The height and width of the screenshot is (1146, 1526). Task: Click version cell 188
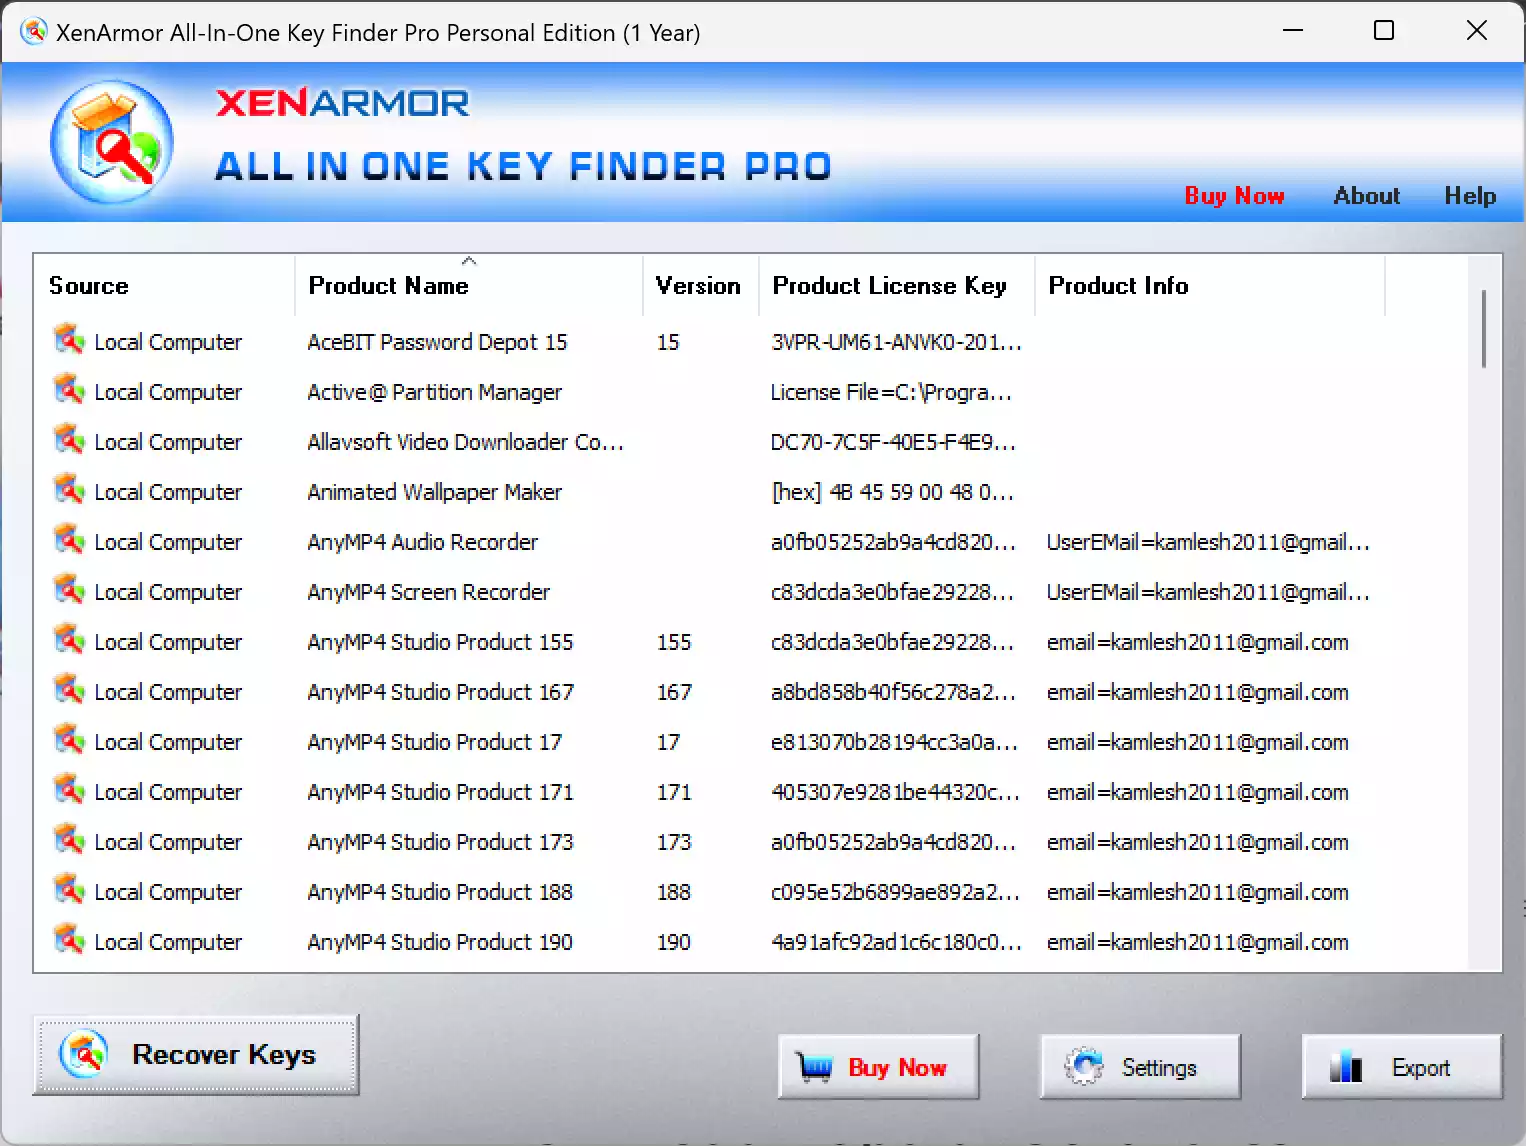(x=673, y=892)
